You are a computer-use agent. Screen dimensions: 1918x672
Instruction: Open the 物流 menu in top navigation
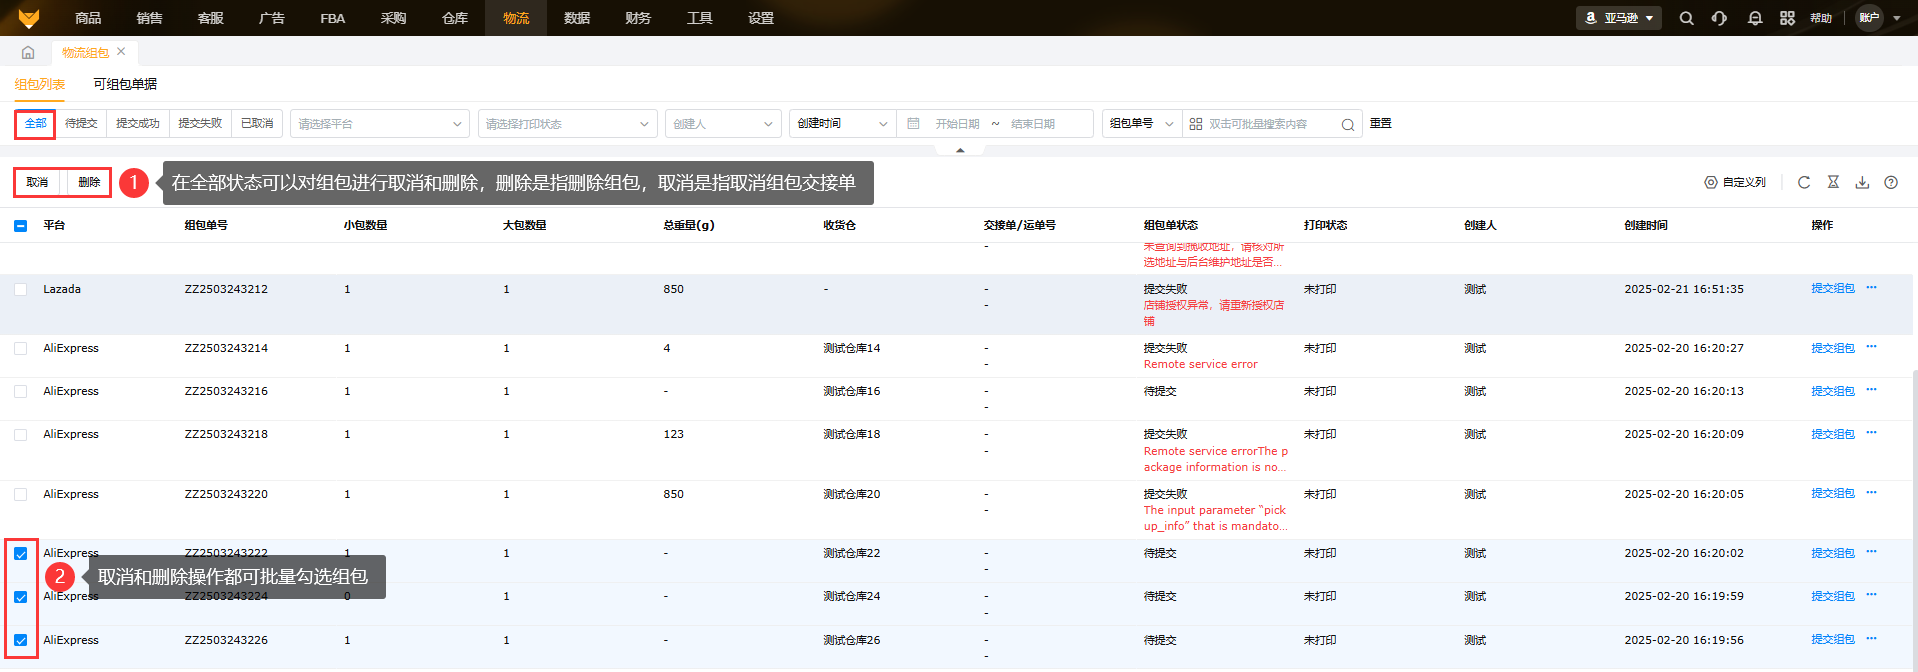[x=516, y=18]
